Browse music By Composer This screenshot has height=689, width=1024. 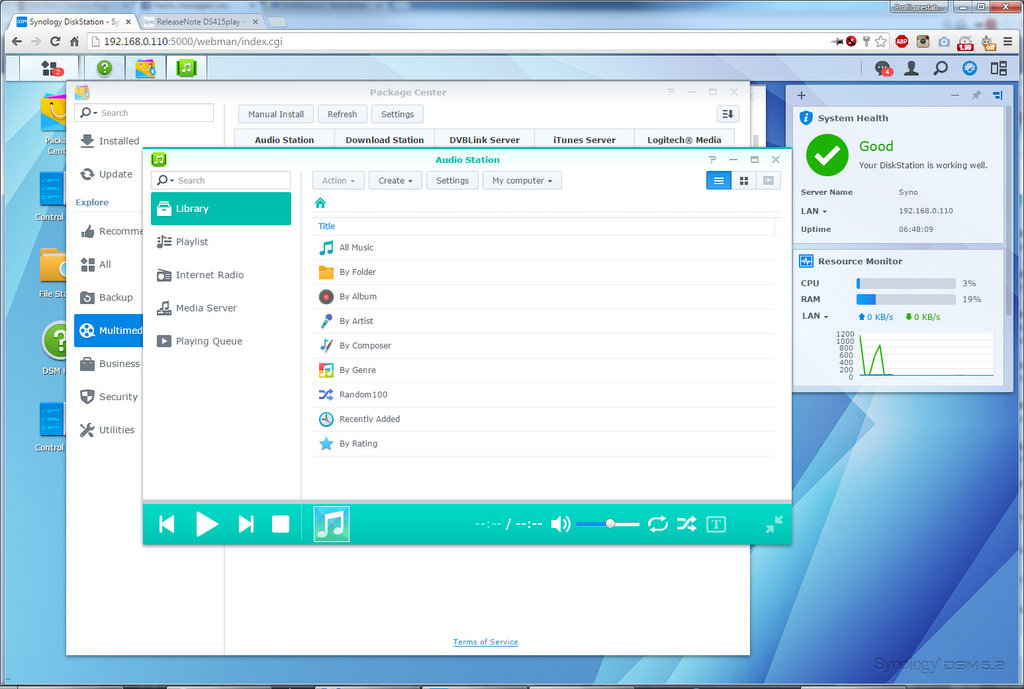tap(543, 345)
